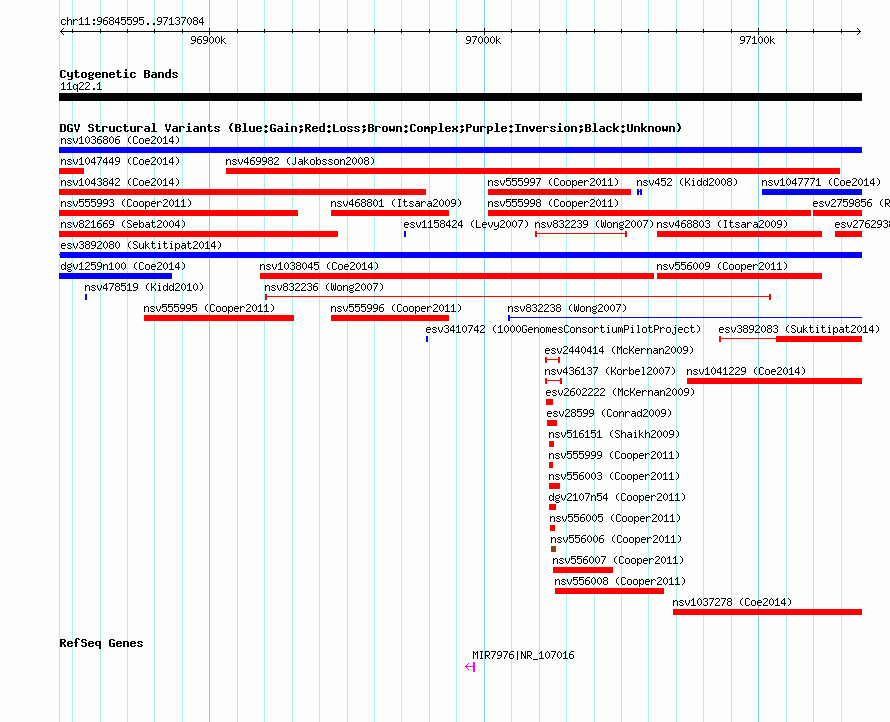Click nsv821669 (Sebat2004) label
The image size is (890, 722).
click(123, 224)
